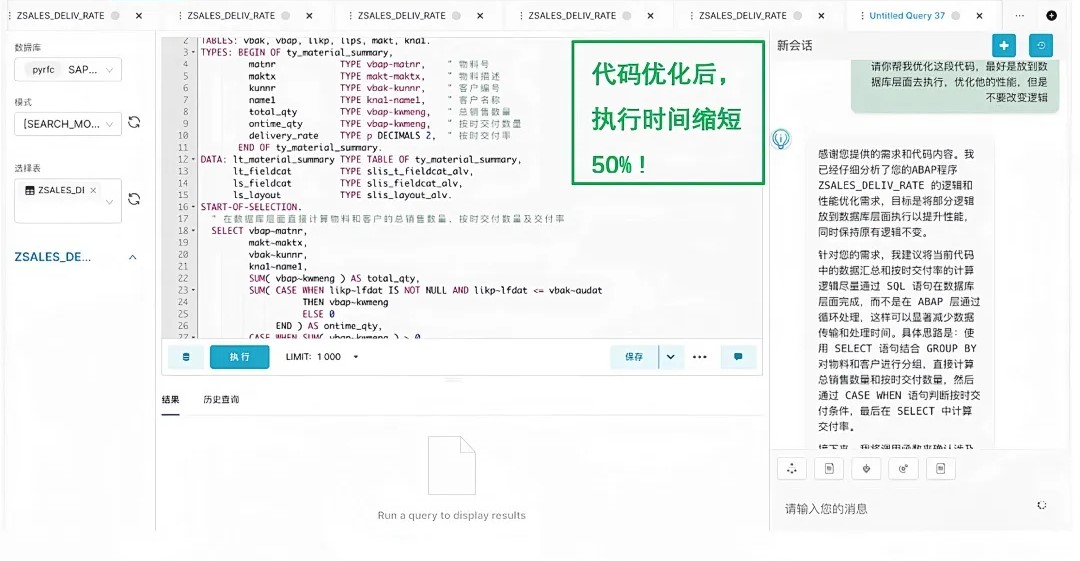Refresh the 选择表 table list
Viewport: 1080px width, 561px height.
pyautogui.click(x=134, y=199)
